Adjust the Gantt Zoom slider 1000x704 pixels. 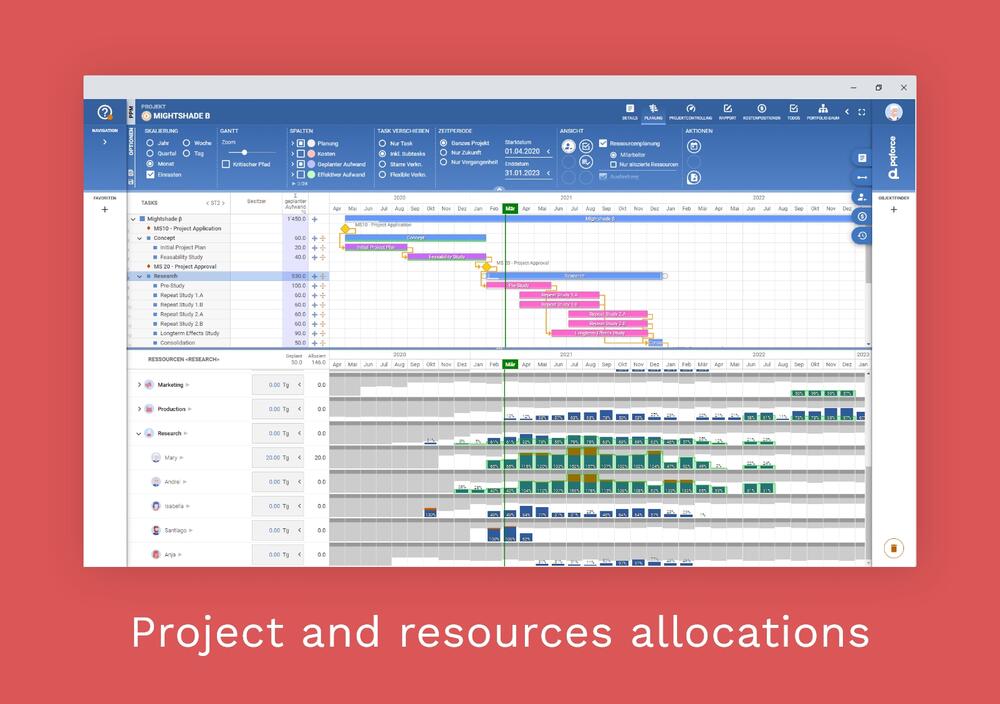pos(243,152)
